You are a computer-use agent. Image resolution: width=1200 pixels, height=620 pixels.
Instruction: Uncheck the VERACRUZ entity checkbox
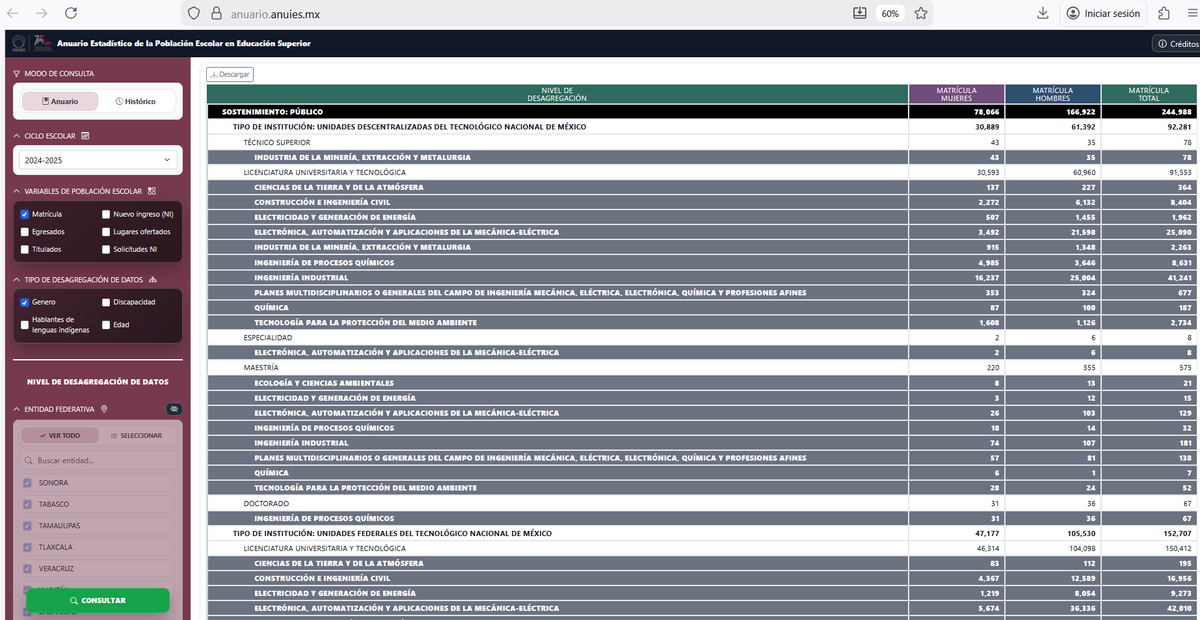[x=27, y=569]
